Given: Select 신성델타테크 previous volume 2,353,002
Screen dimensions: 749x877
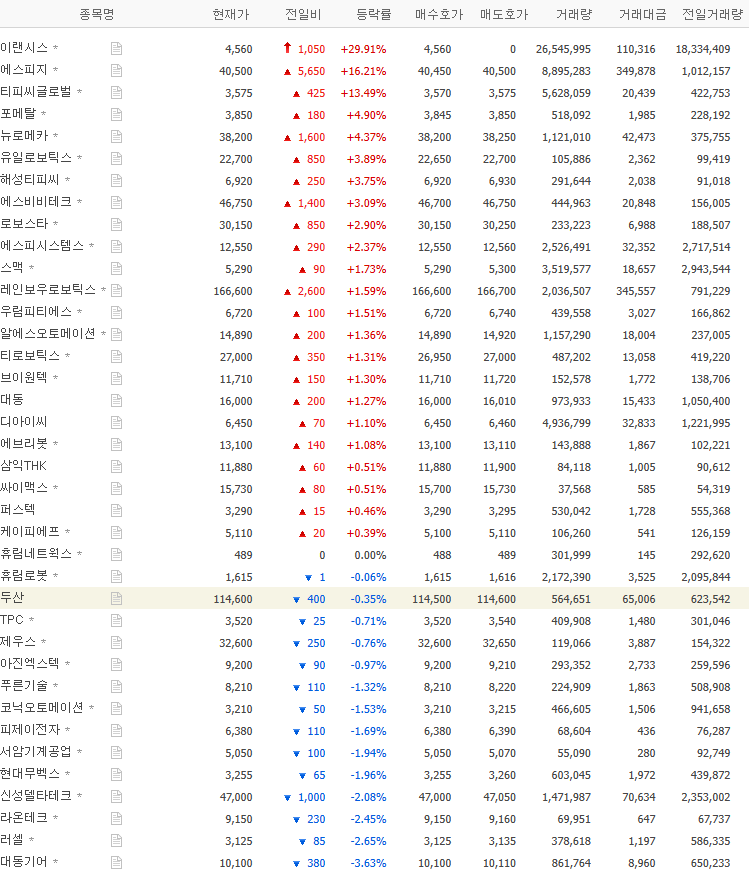Looking at the screenshot, I should 705,797.
